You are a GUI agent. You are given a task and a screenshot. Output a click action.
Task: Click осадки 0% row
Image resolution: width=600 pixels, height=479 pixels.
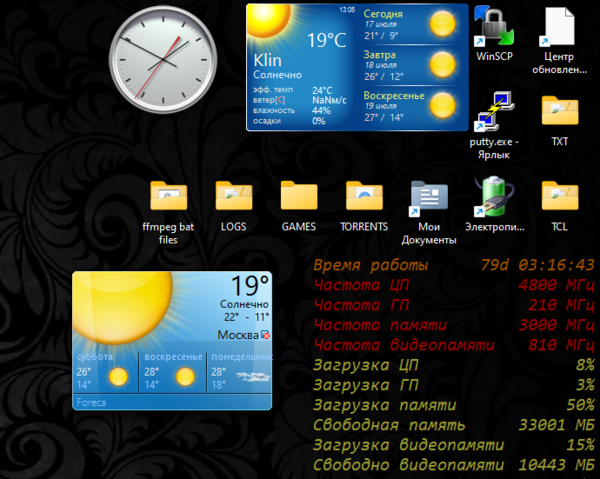tap(289, 121)
